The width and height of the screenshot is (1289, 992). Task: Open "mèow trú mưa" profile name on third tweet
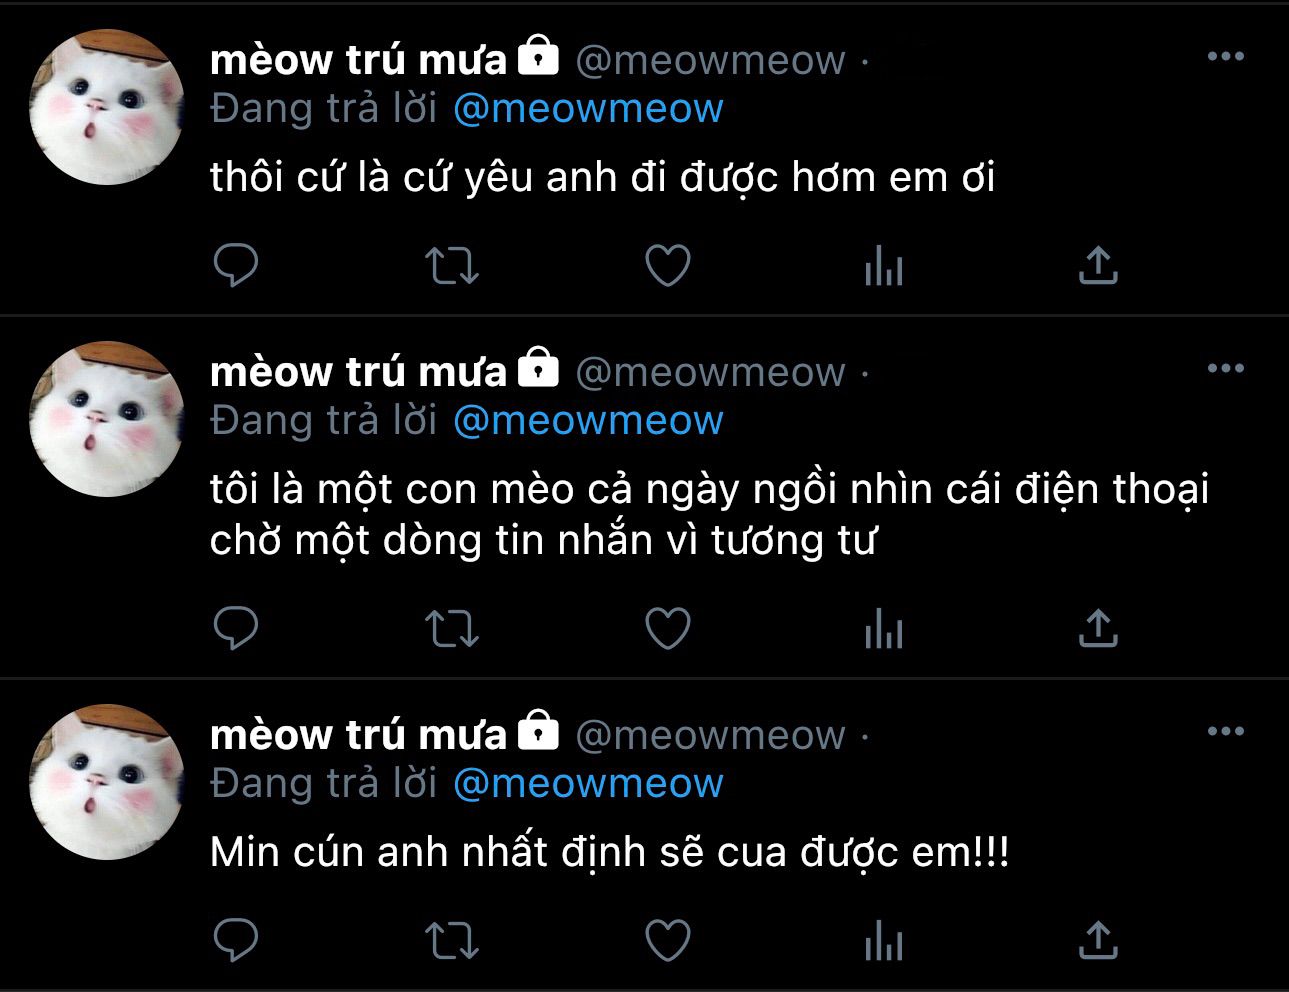(359, 735)
